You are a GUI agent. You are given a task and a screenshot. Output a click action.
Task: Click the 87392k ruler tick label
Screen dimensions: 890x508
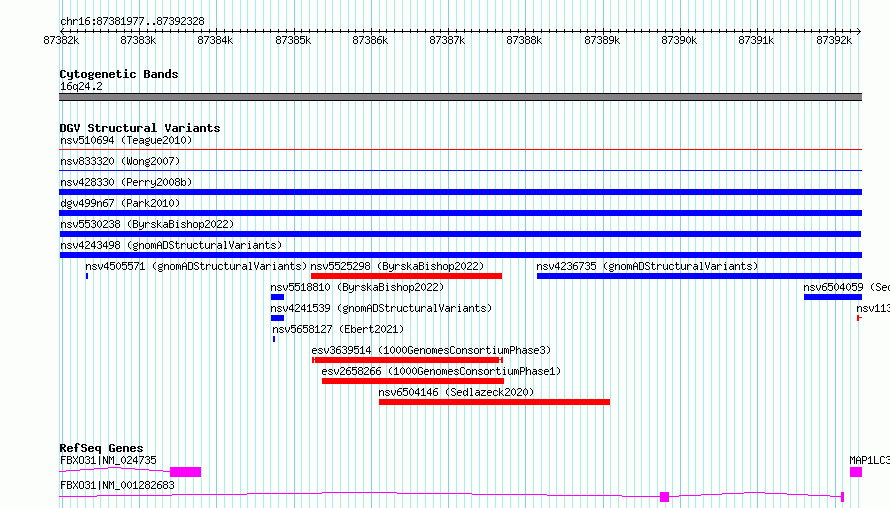coord(834,40)
